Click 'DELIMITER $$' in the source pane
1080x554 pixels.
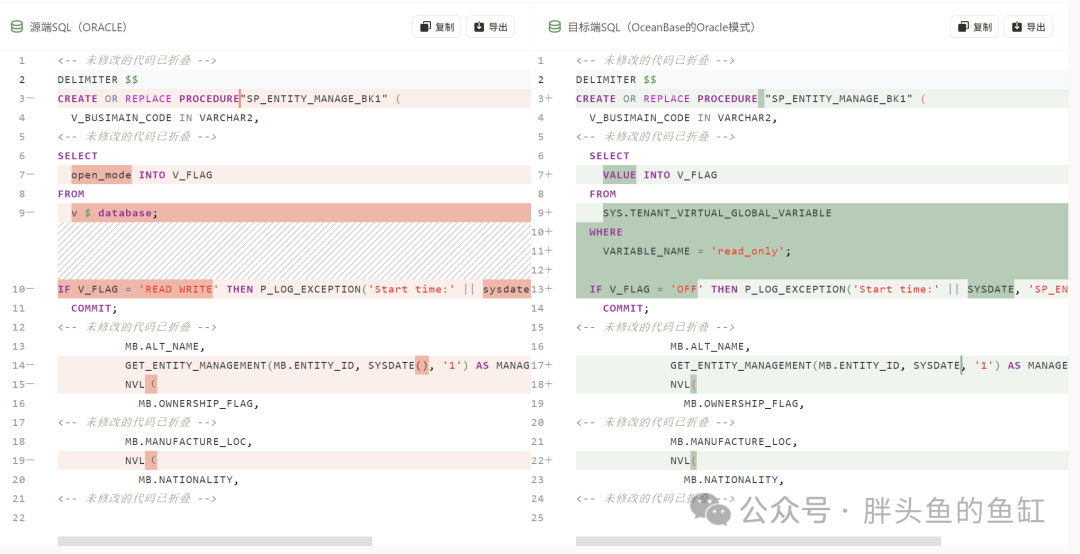[98, 80]
